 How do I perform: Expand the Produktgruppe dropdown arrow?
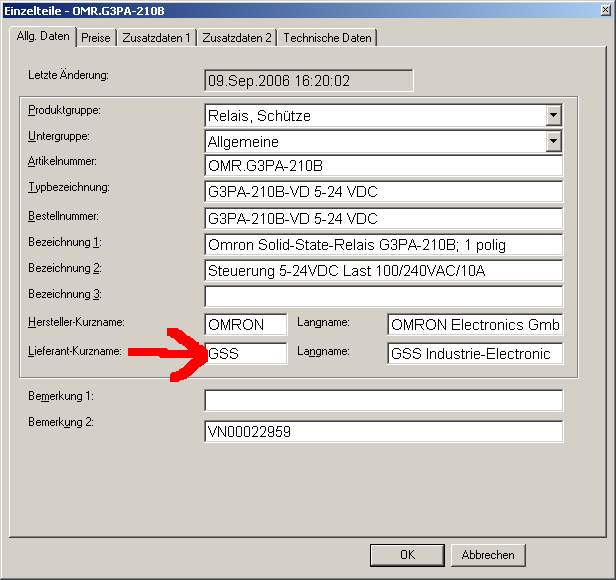click(553, 116)
